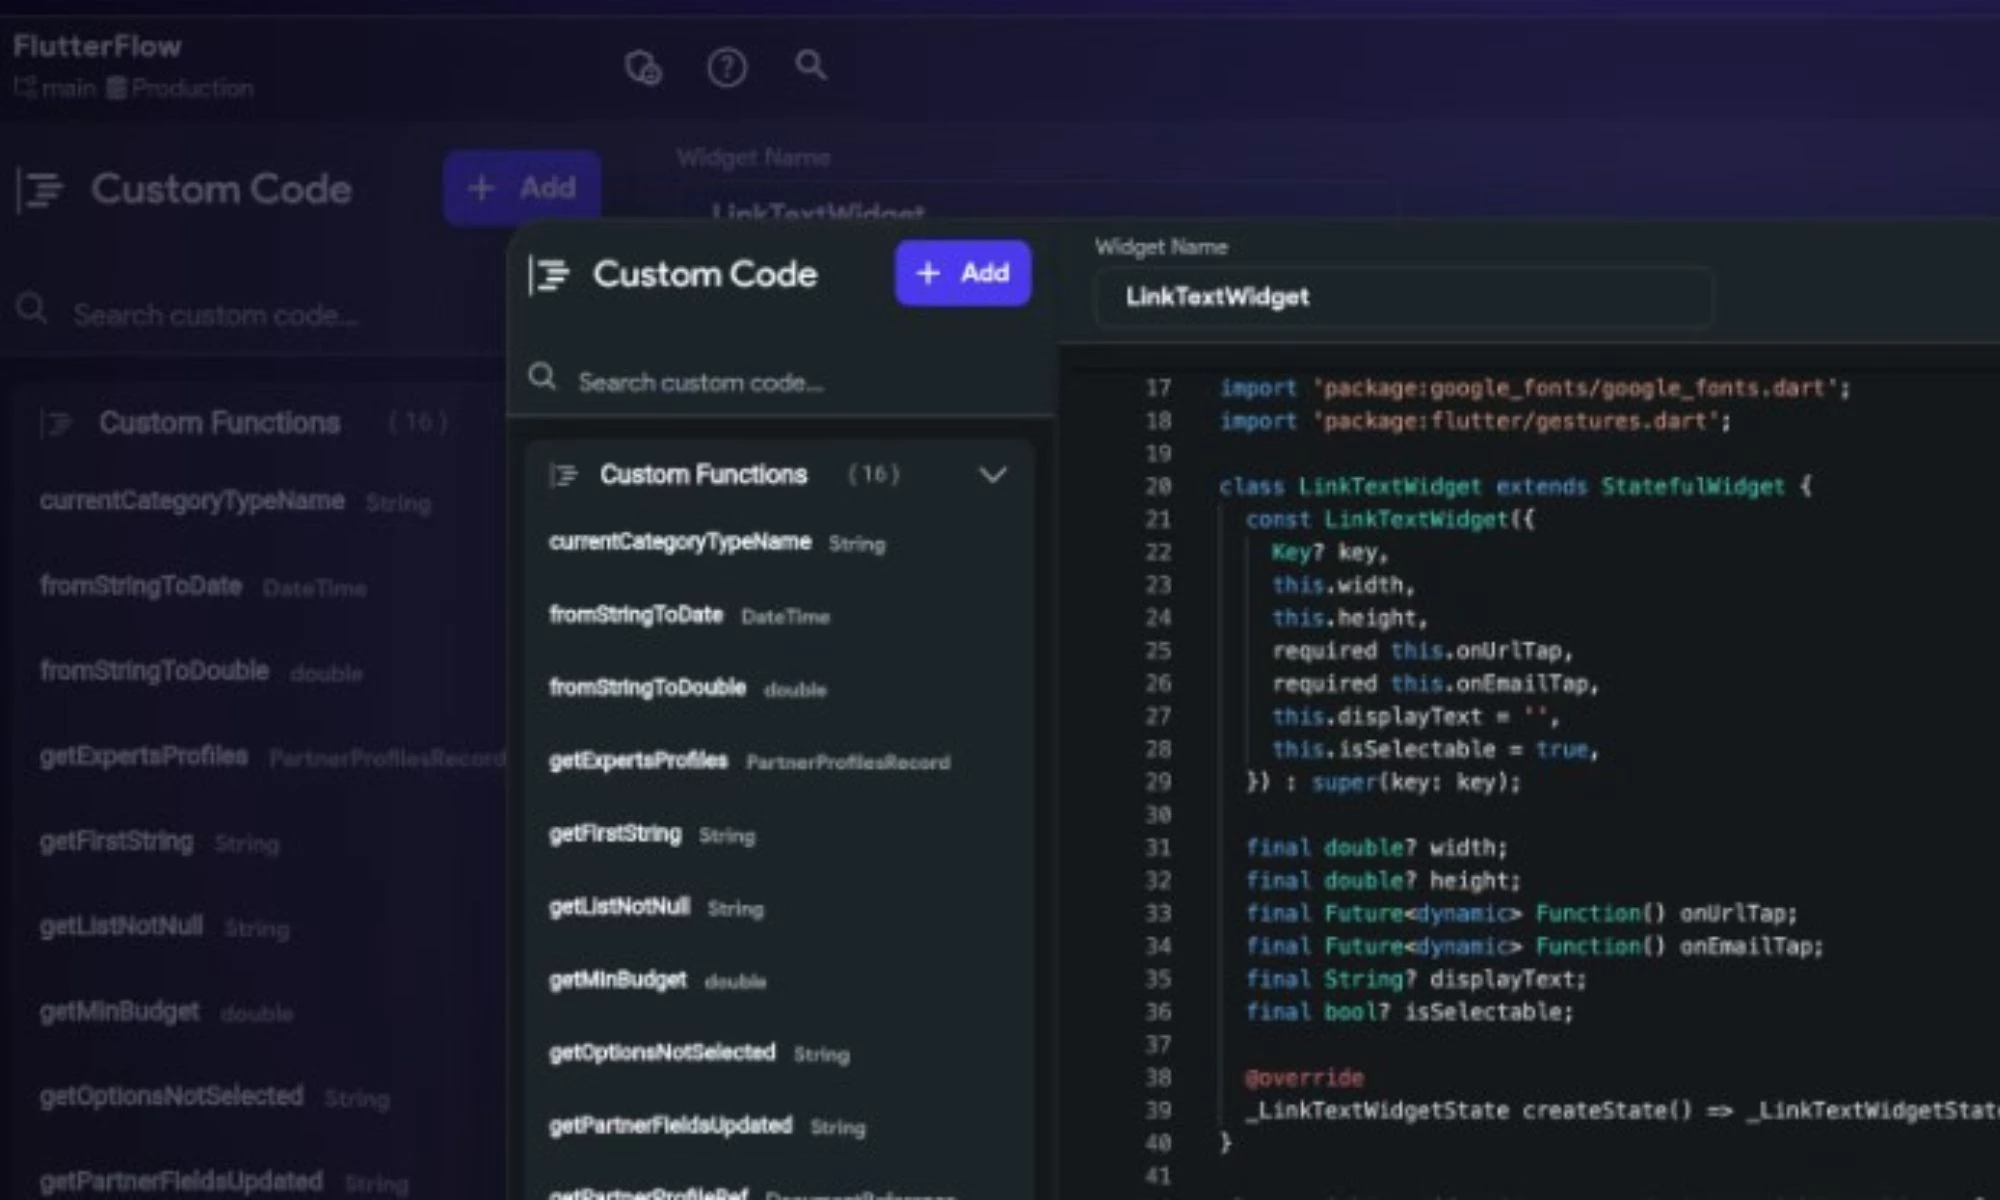Image resolution: width=2000 pixels, height=1200 pixels.
Task: Click 'this.isSelectable = true,' on line 28
Action: pos(1435,750)
